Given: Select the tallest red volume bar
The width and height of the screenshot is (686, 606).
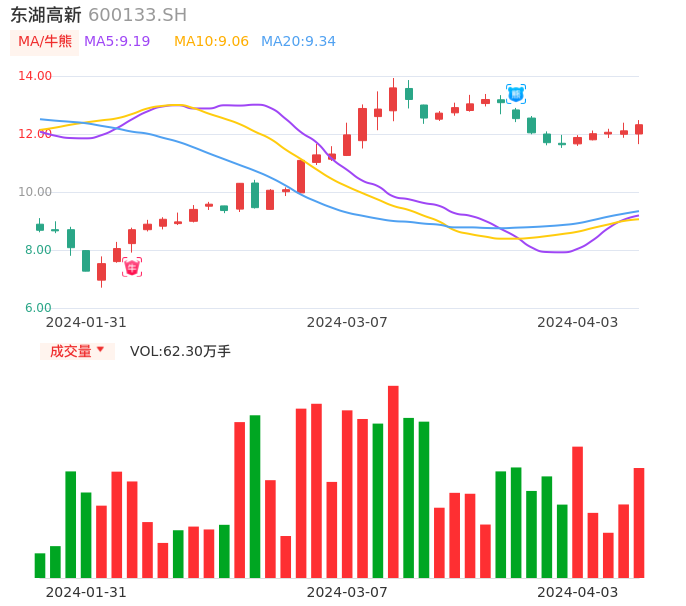Looking at the screenshot, I should point(393,482).
